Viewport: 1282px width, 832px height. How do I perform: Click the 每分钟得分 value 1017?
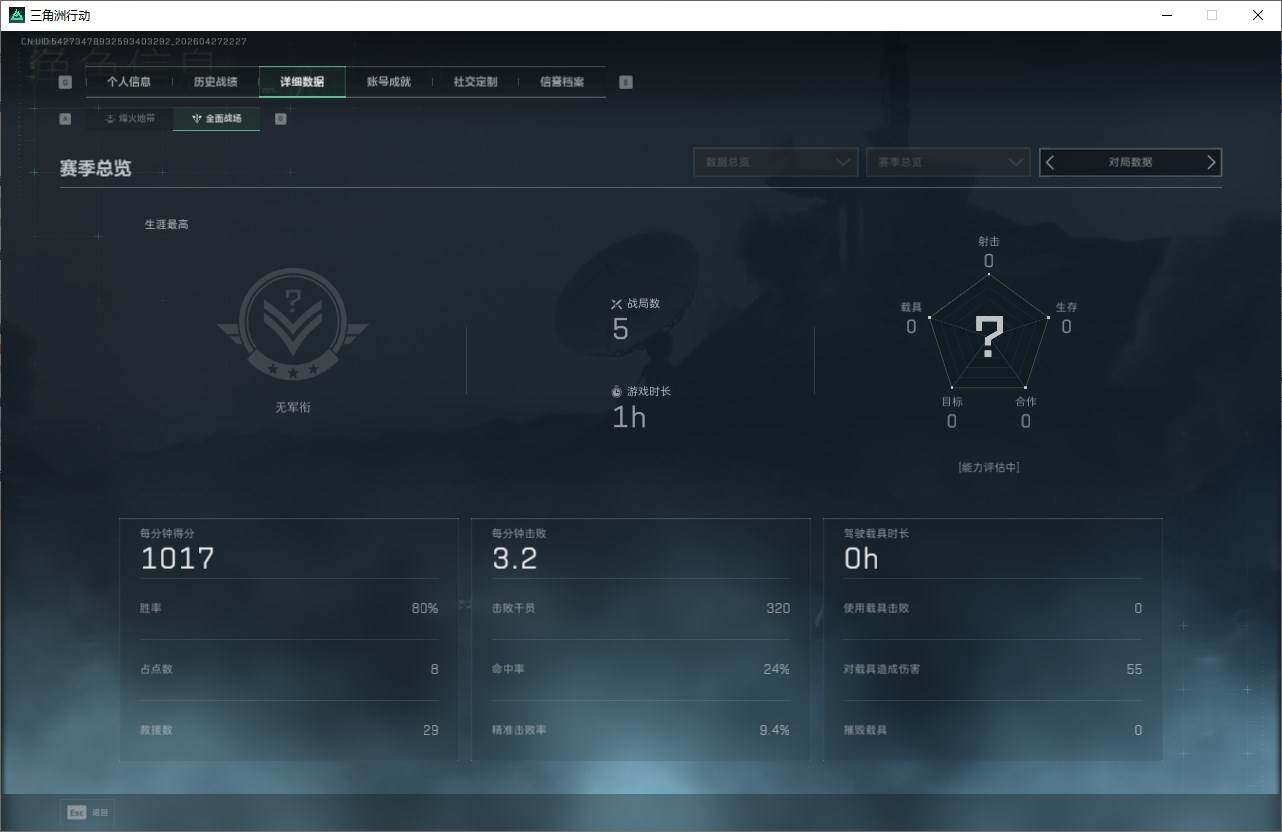tap(178, 559)
